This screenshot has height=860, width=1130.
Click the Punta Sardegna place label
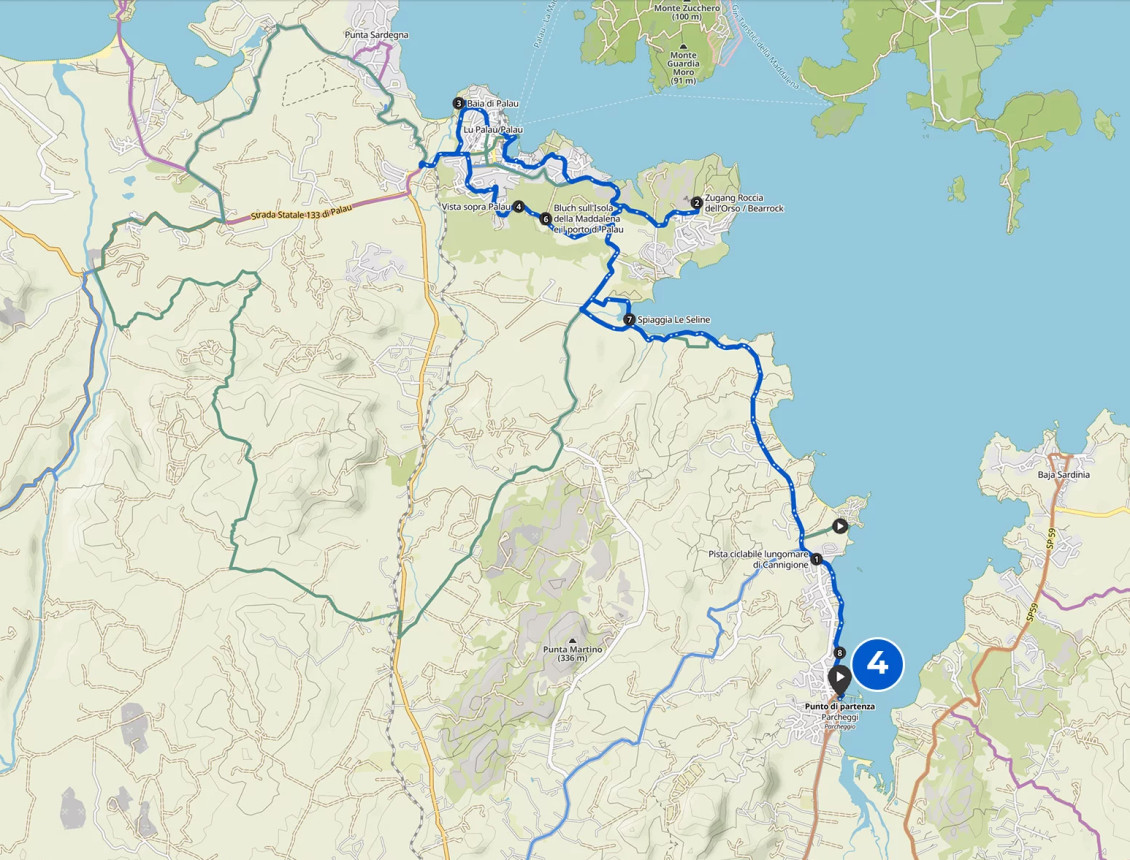pos(376,35)
